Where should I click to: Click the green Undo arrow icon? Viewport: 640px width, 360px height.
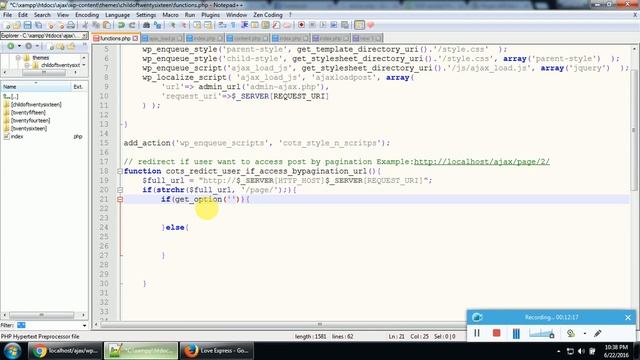pos(121,25)
